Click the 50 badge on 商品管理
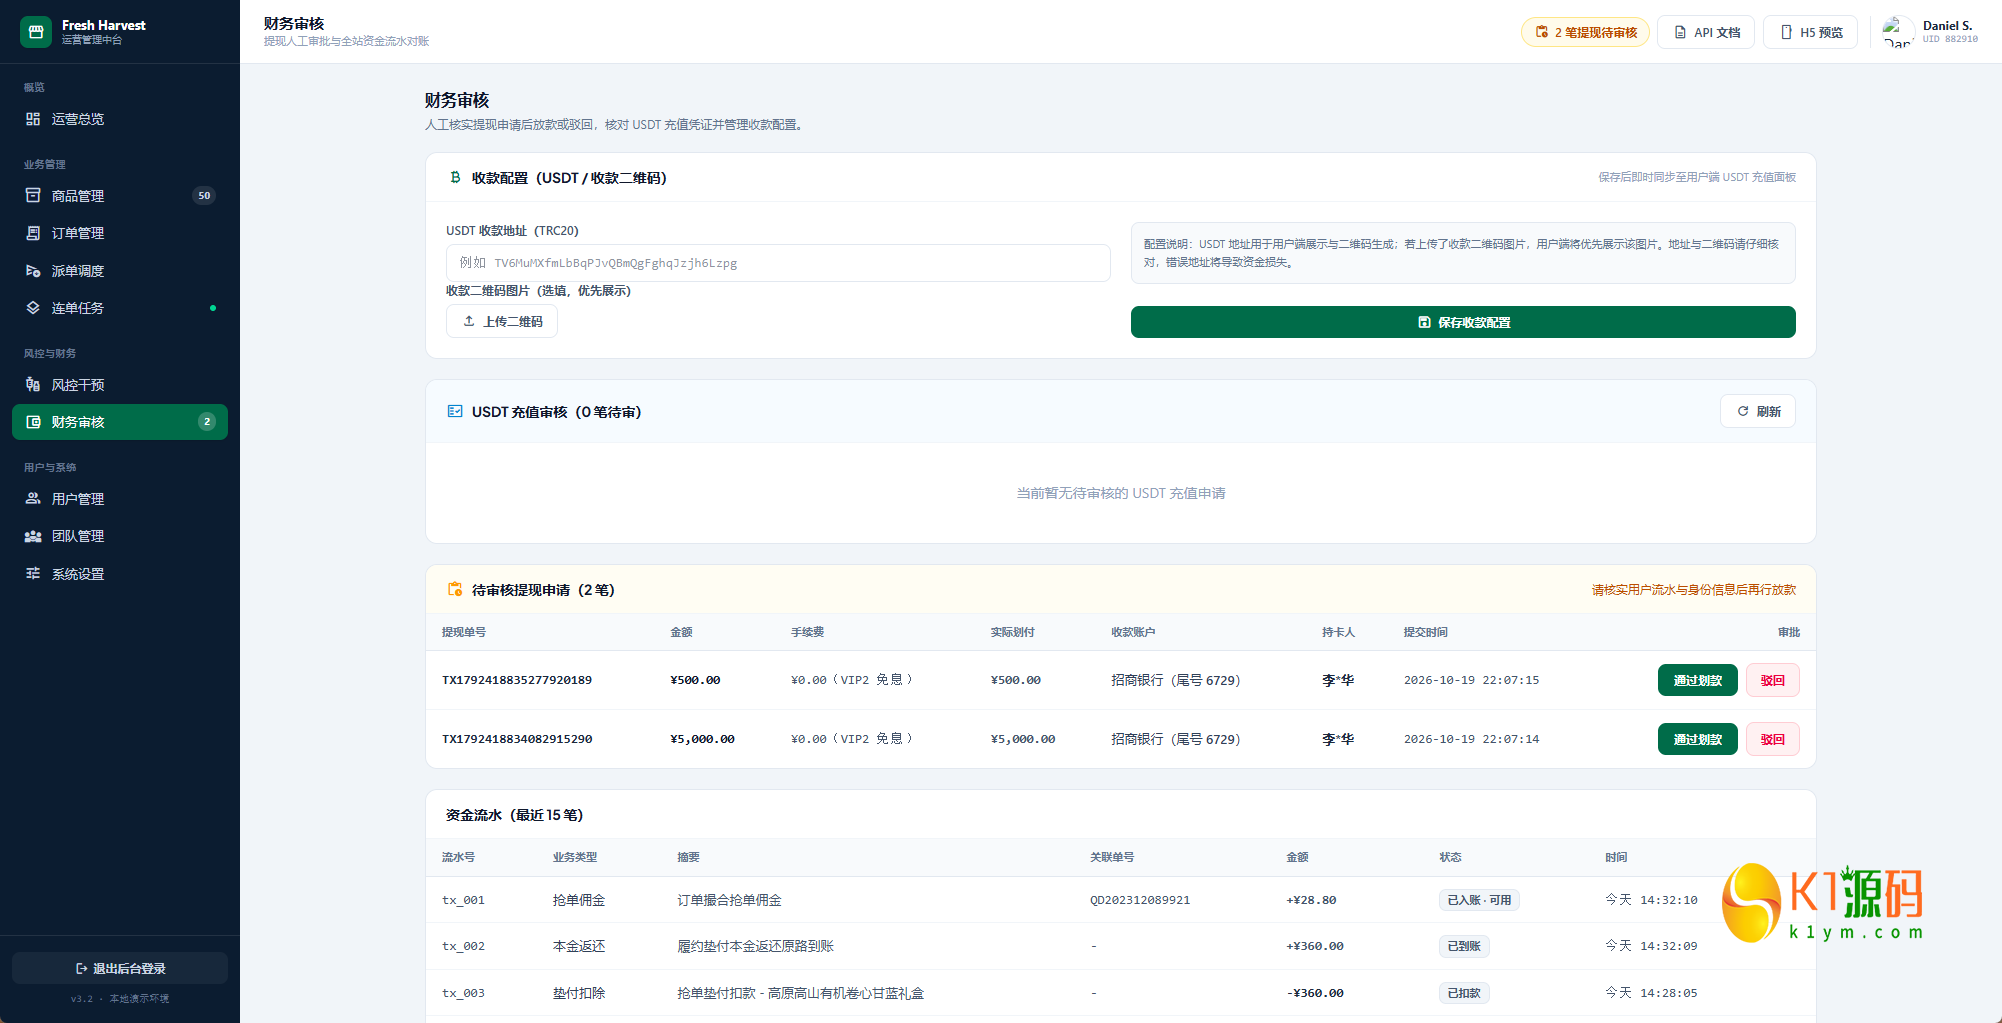The height and width of the screenshot is (1023, 2002). [x=204, y=196]
